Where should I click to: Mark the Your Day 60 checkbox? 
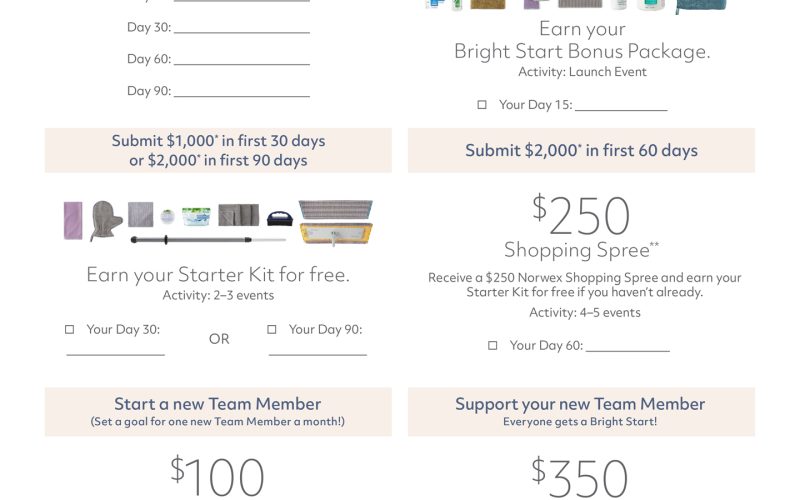492,345
